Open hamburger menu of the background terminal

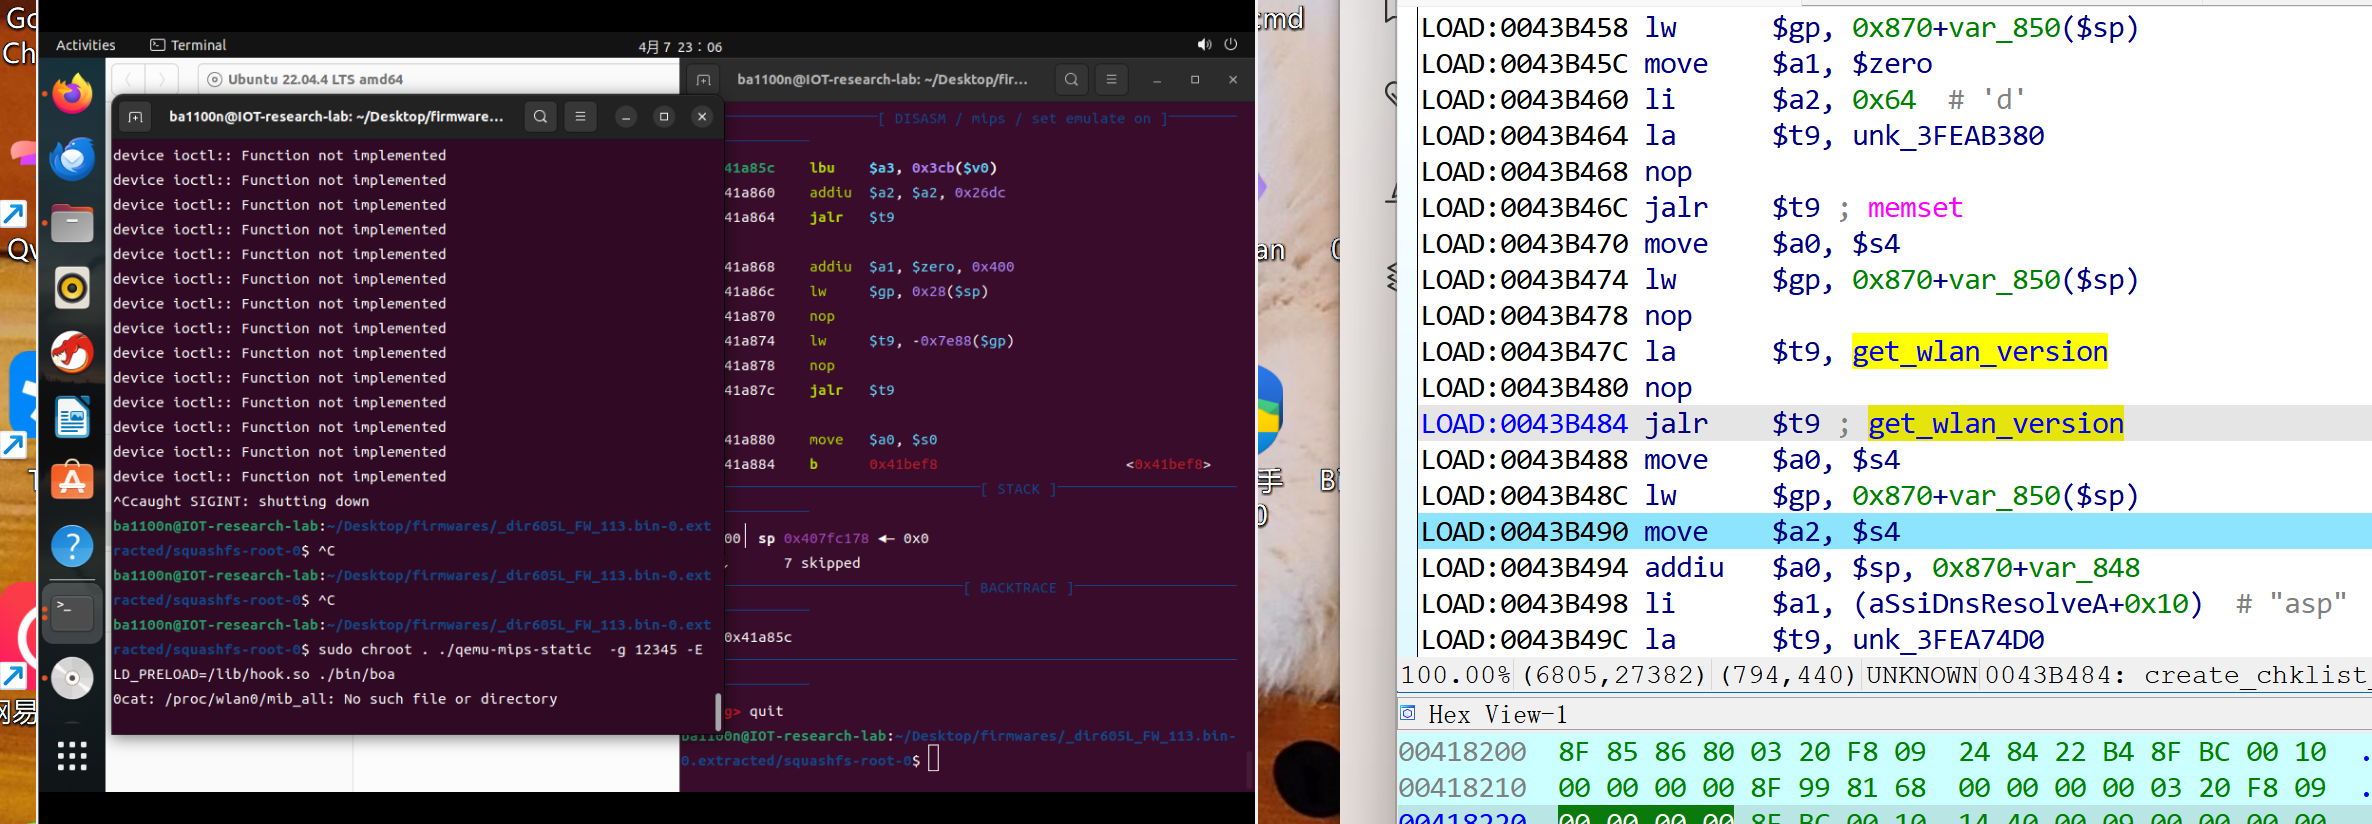[1111, 80]
